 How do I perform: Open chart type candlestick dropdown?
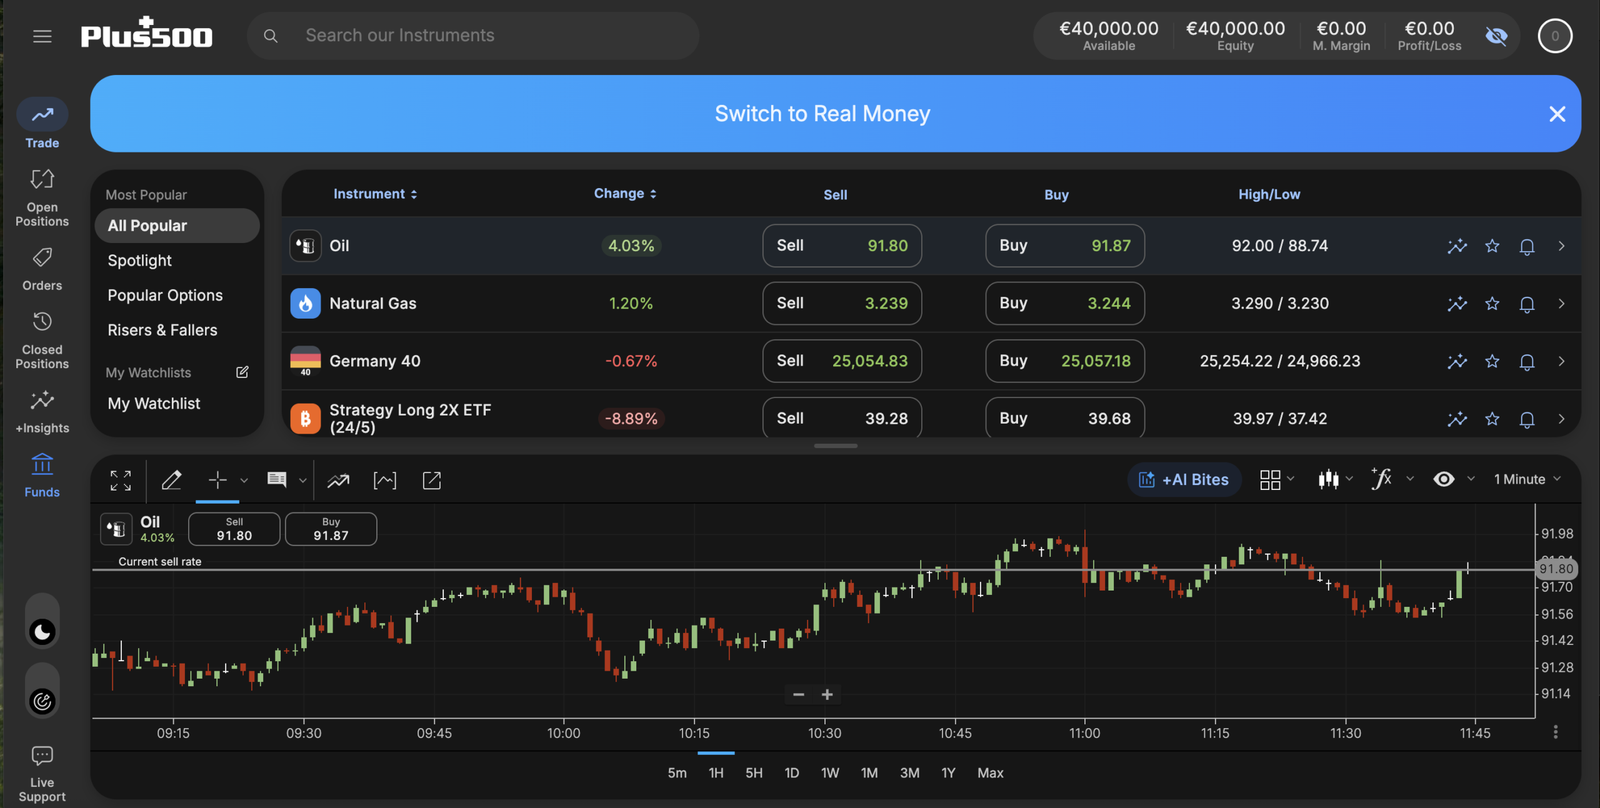coord(1335,480)
